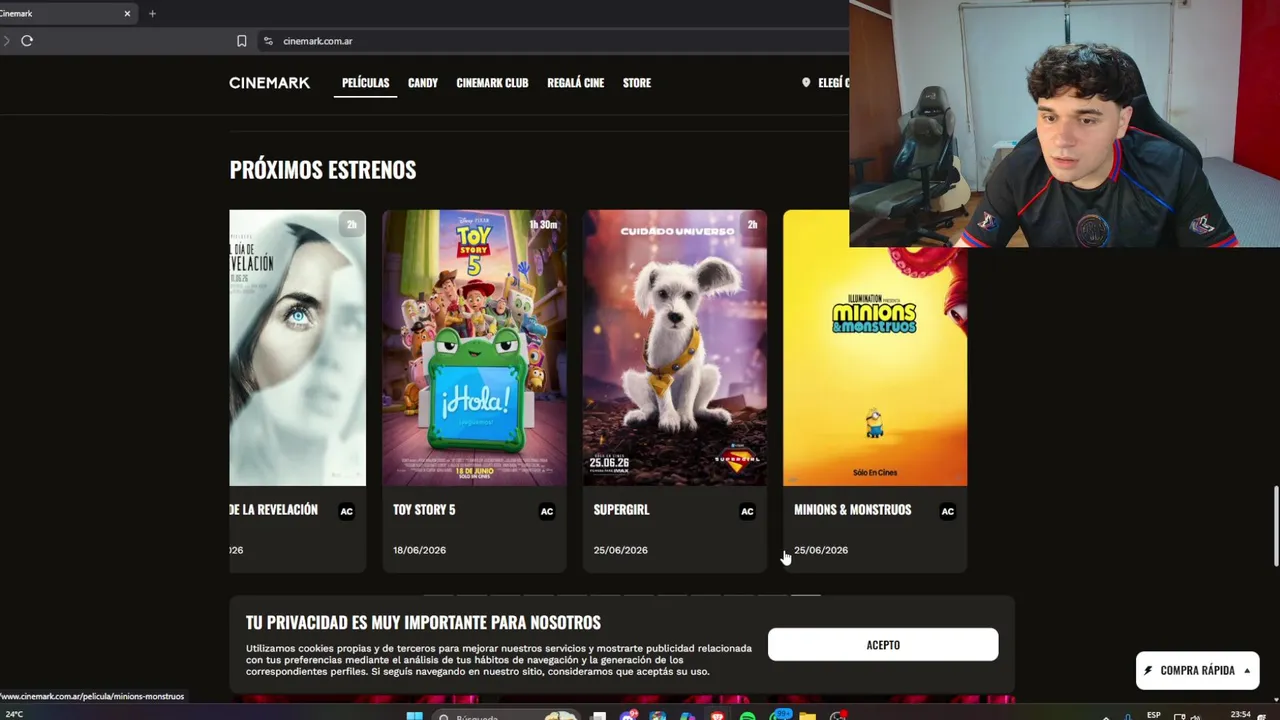This screenshot has height=720, width=1280.
Task: Open the Minions & Monstruos poster
Action: point(875,366)
